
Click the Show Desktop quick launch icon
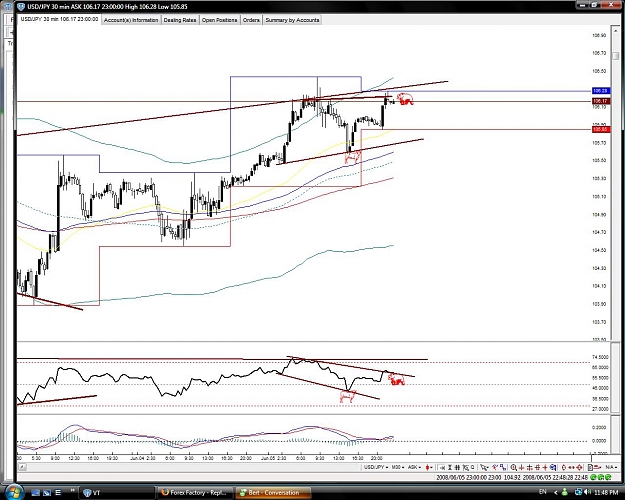pyautogui.click(x=35, y=493)
